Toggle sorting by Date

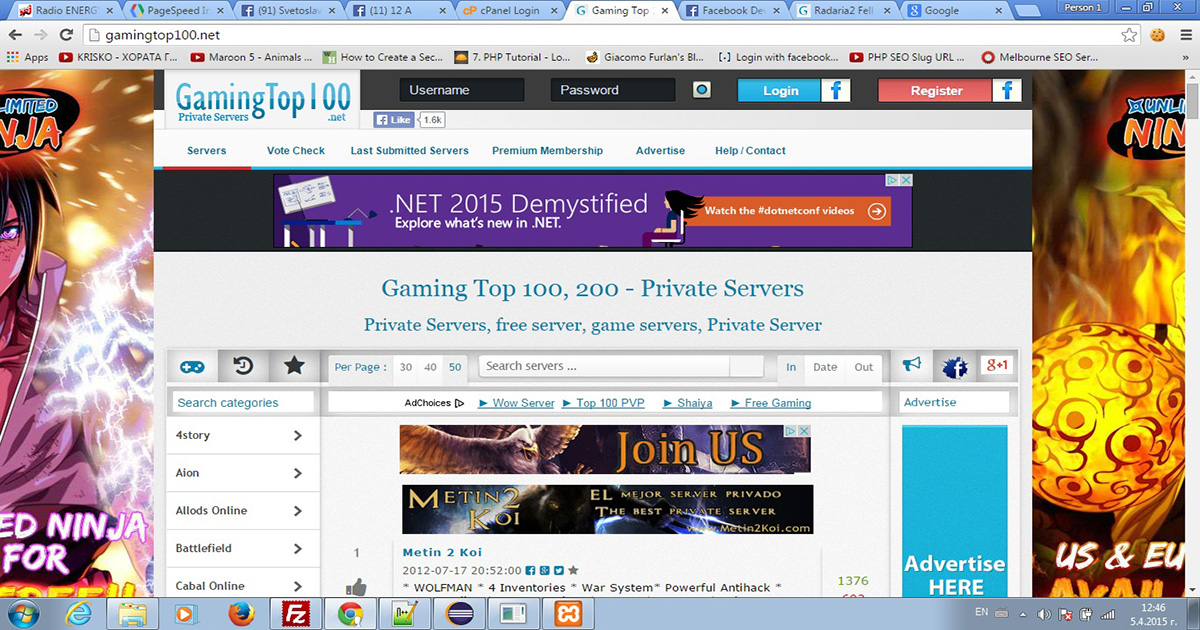point(825,368)
